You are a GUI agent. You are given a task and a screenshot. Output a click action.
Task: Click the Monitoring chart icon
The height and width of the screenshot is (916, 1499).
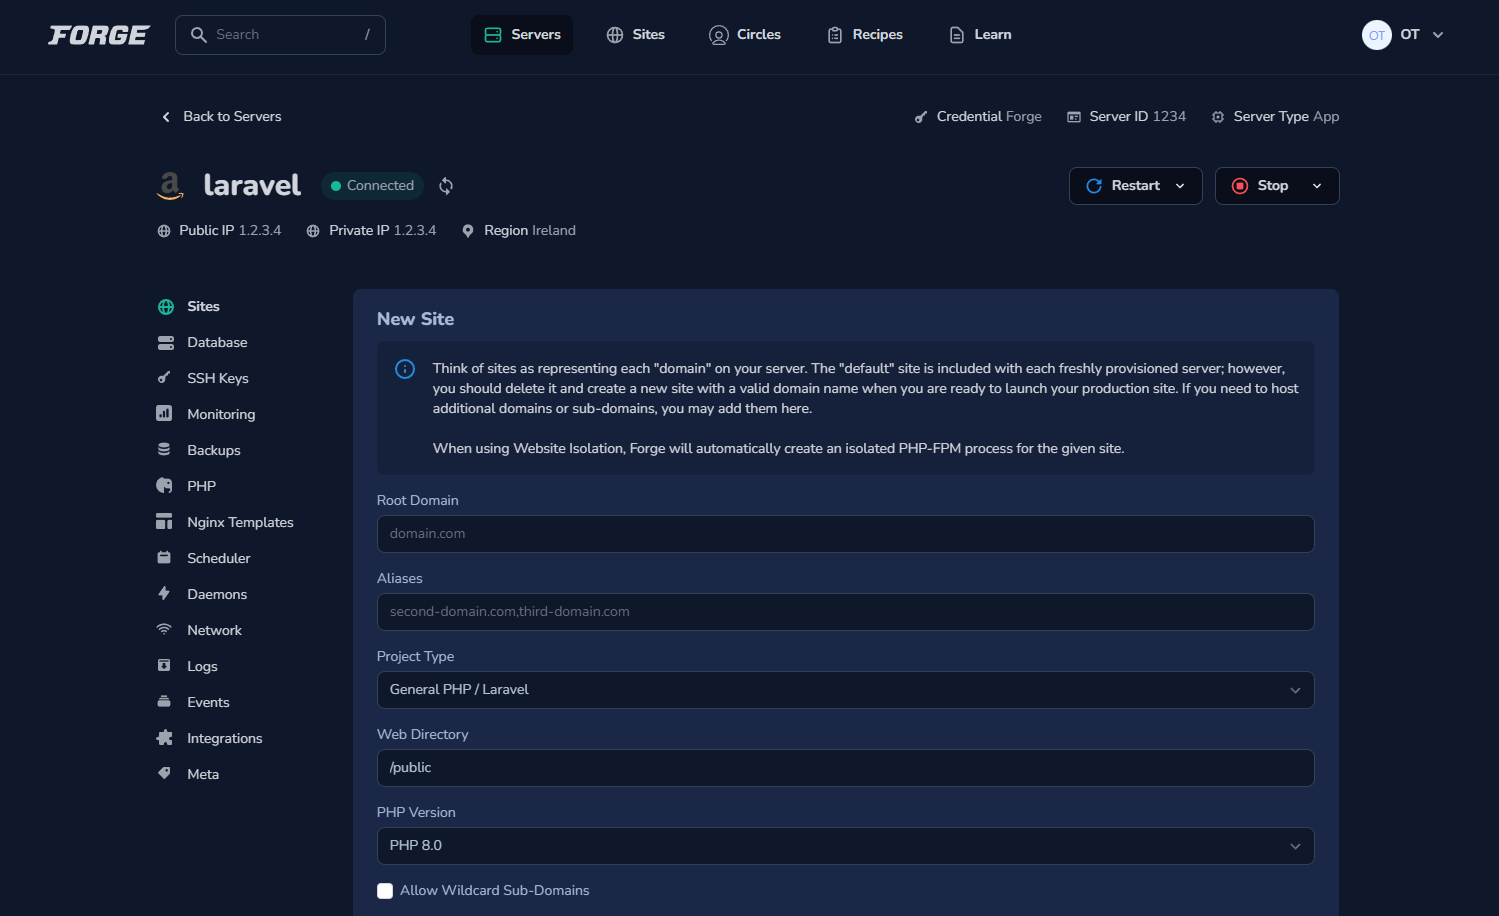164,414
